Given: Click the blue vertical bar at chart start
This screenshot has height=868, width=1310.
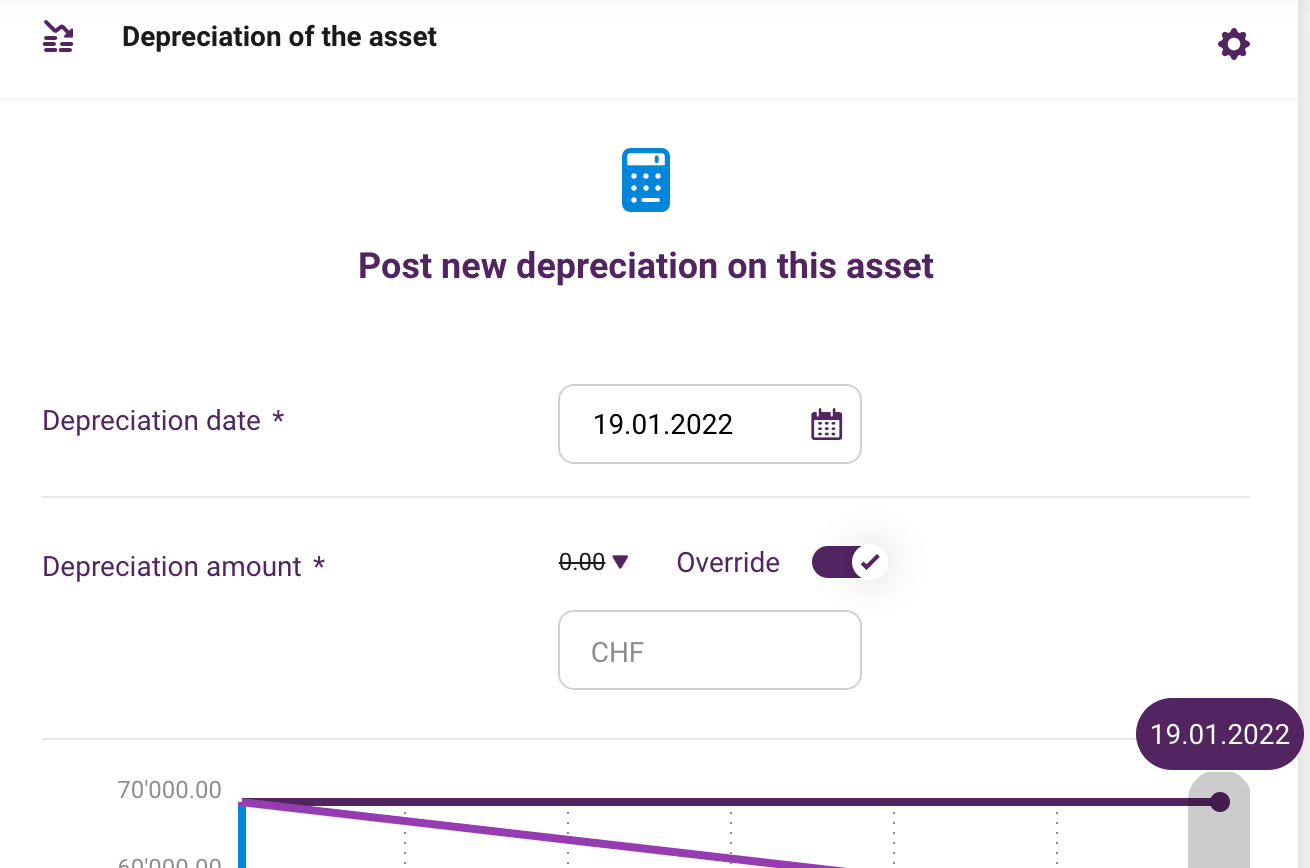Looking at the screenshot, I should click(x=242, y=835).
